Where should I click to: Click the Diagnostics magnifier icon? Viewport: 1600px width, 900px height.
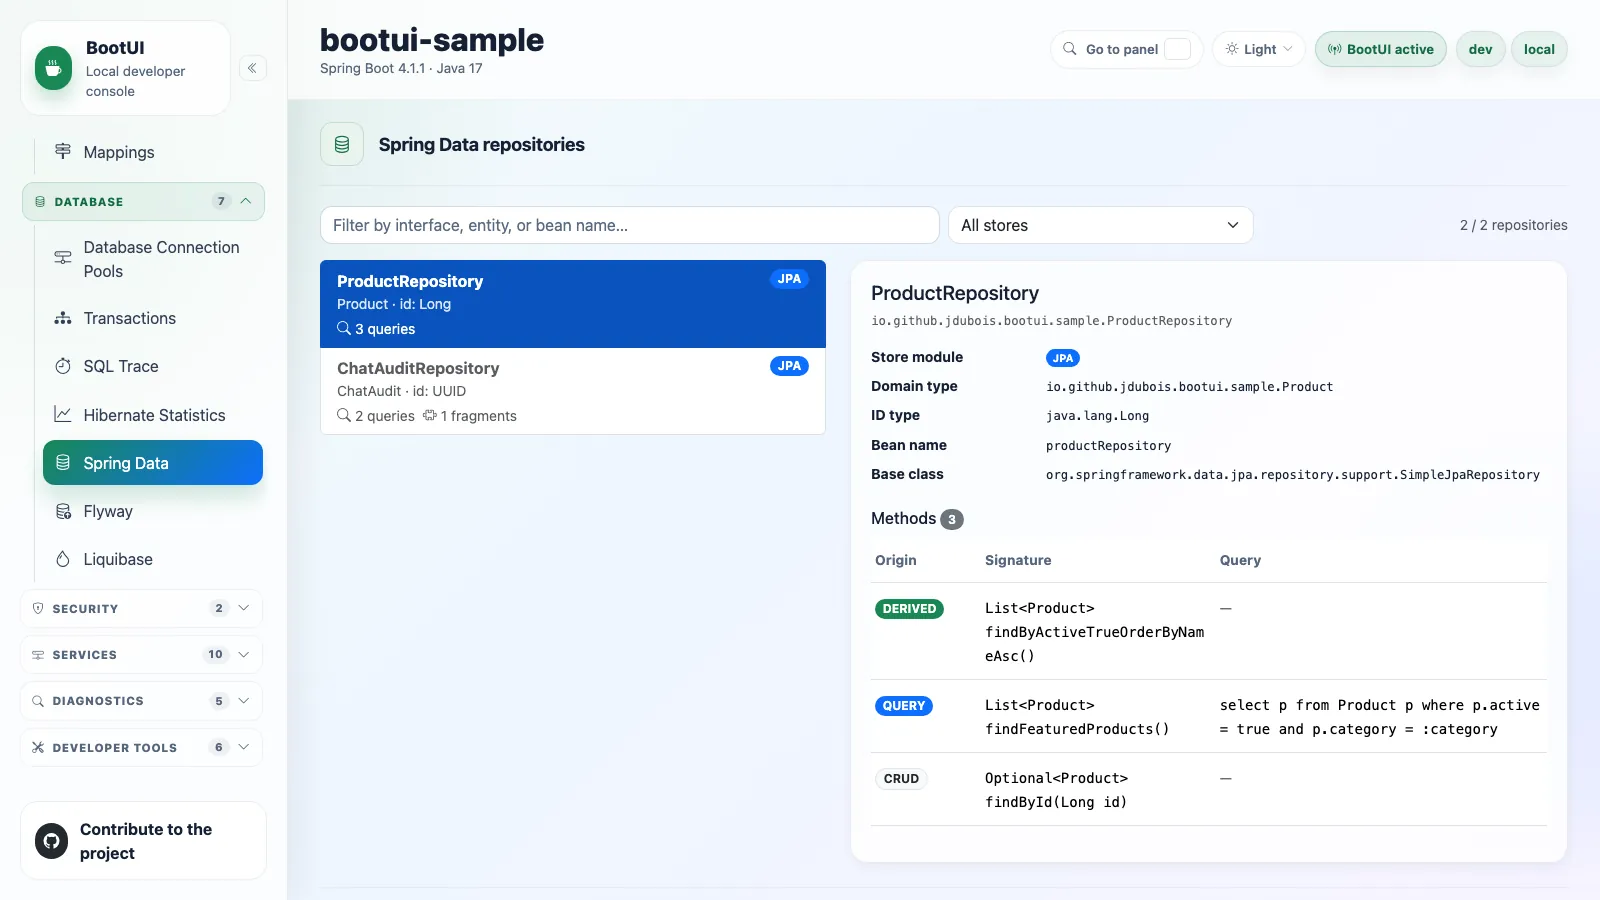coord(38,701)
